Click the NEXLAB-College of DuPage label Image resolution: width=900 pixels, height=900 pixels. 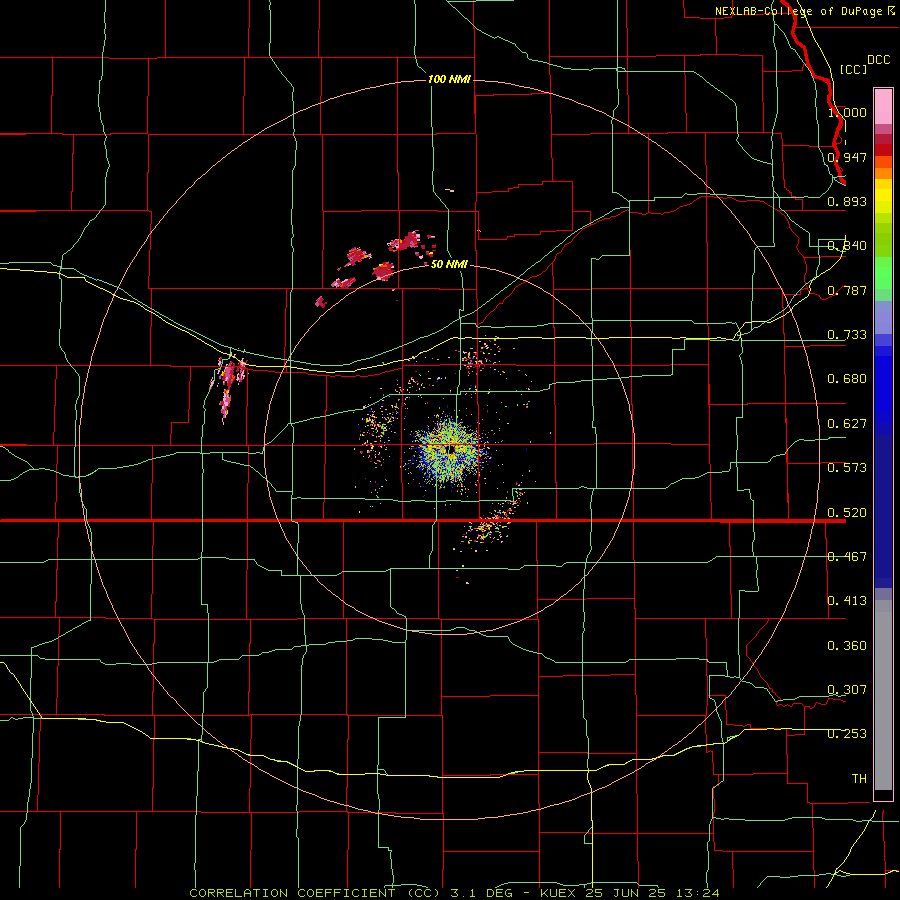[798, 11]
